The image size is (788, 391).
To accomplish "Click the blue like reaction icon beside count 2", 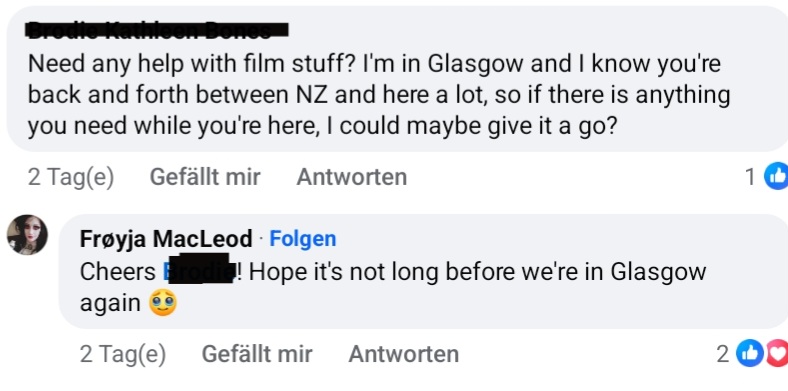I will [x=749, y=354].
